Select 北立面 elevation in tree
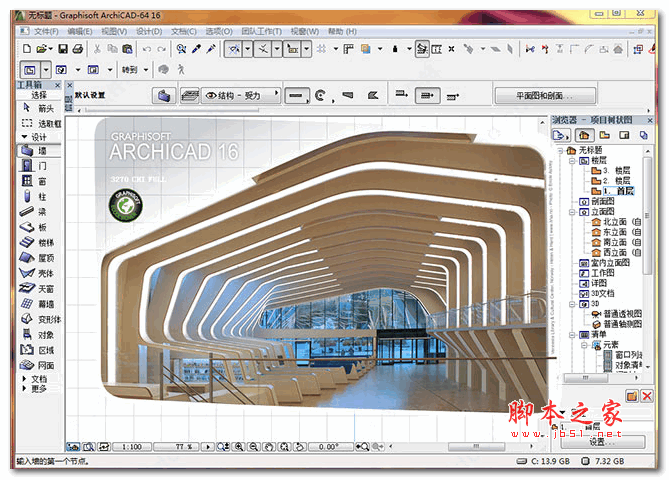This screenshot has width=669, height=480. (x=615, y=222)
